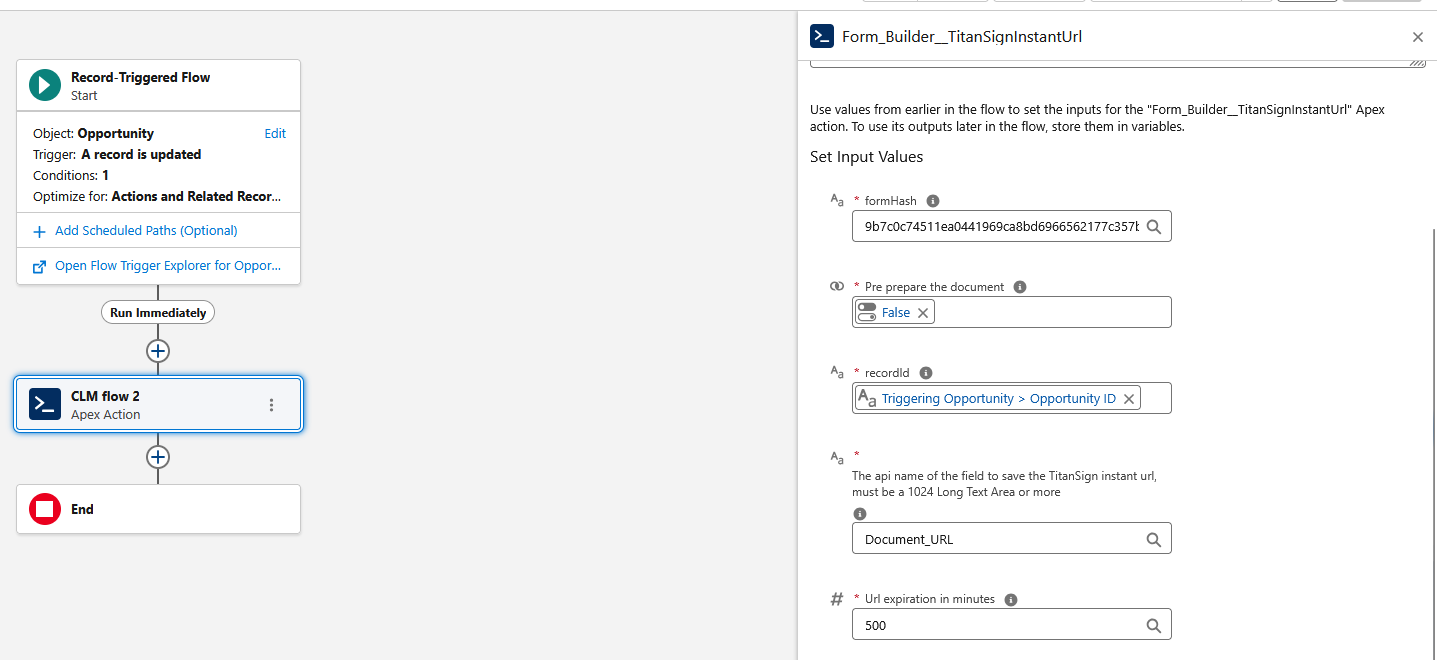This screenshot has width=1437, height=660.
Task: Add element below CLM flow 2
Action: point(158,457)
